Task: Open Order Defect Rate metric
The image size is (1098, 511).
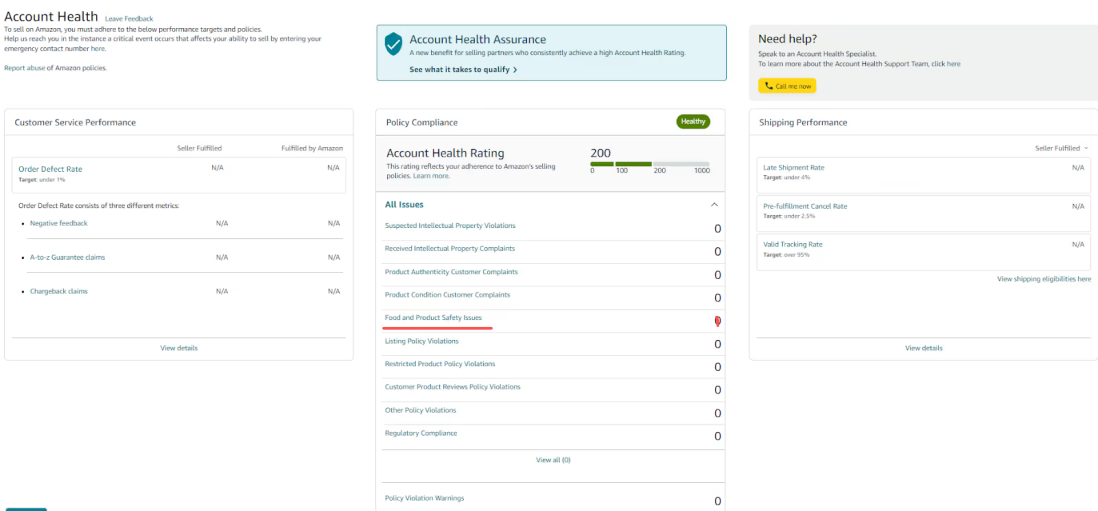Action: tap(50, 169)
